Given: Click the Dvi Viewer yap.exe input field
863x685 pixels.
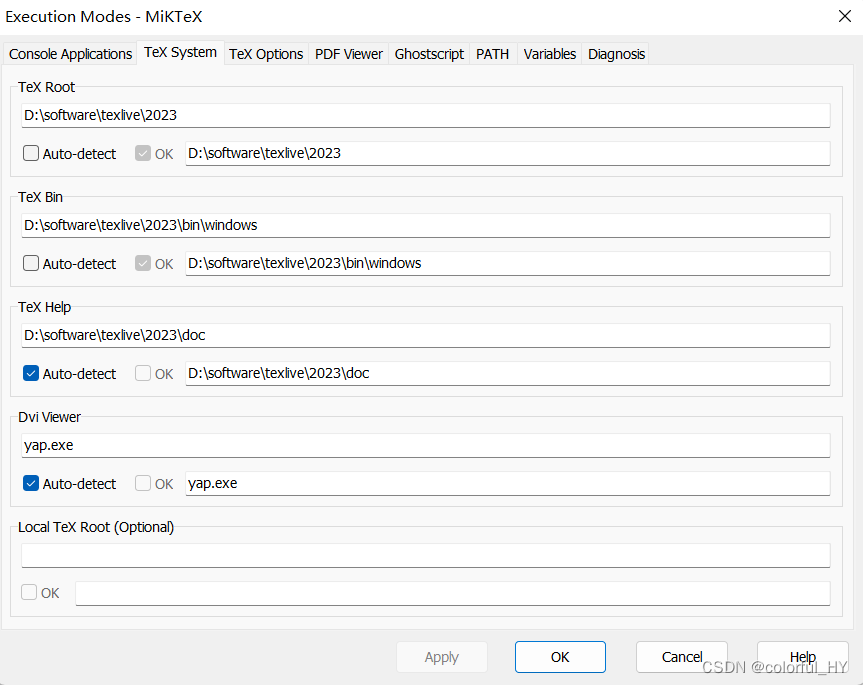Looking at the screenshot, I should pyautogui.click(x=425, y=445).
